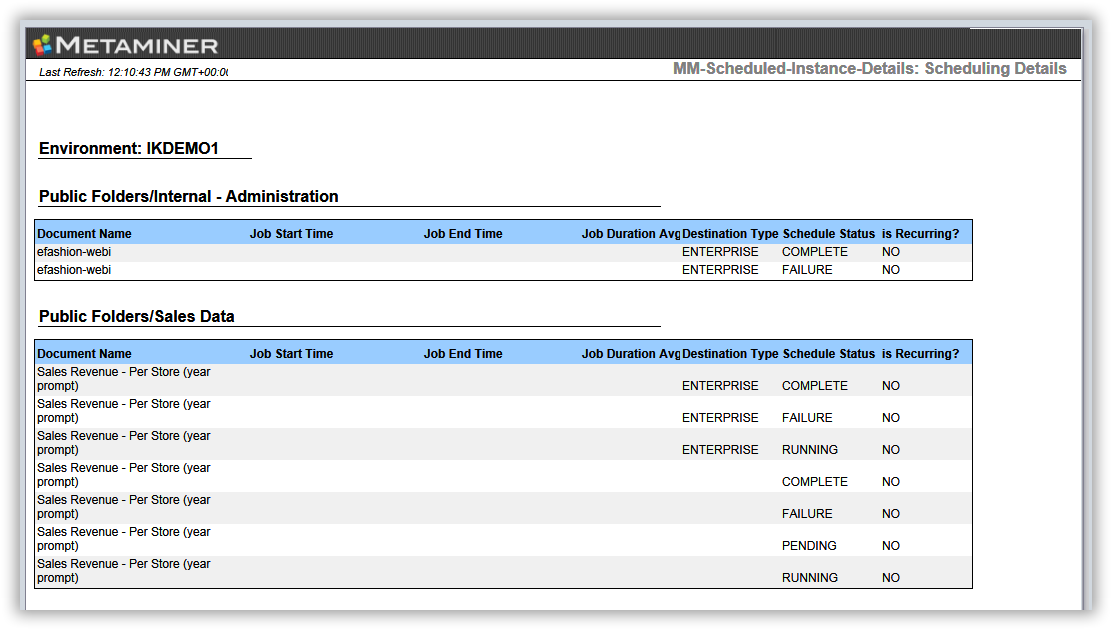Screen dimensions: 1112x630
Task: Select first Sales Revenue - Per Store document name
Action: [x=124, y=379]
